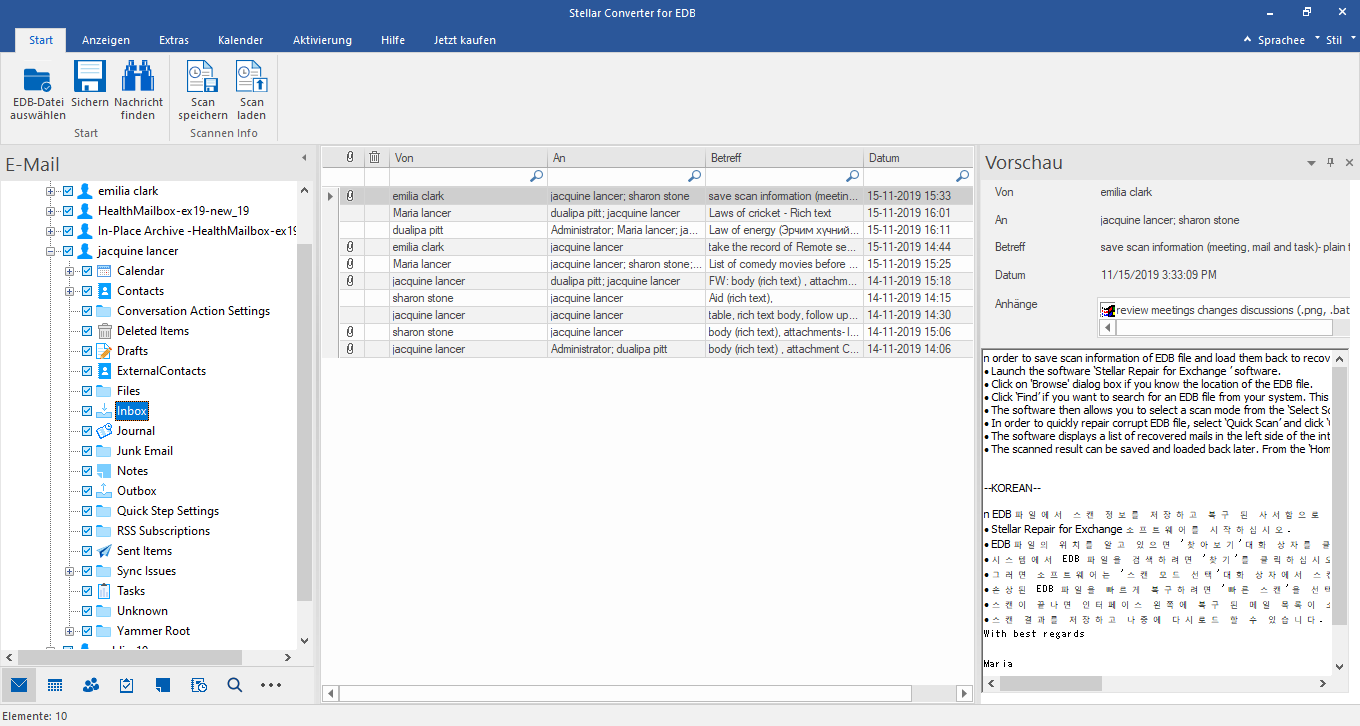1360x726 pixels.
Task: Click Scan speichern in the ribbon
Action: coord(203,79)
